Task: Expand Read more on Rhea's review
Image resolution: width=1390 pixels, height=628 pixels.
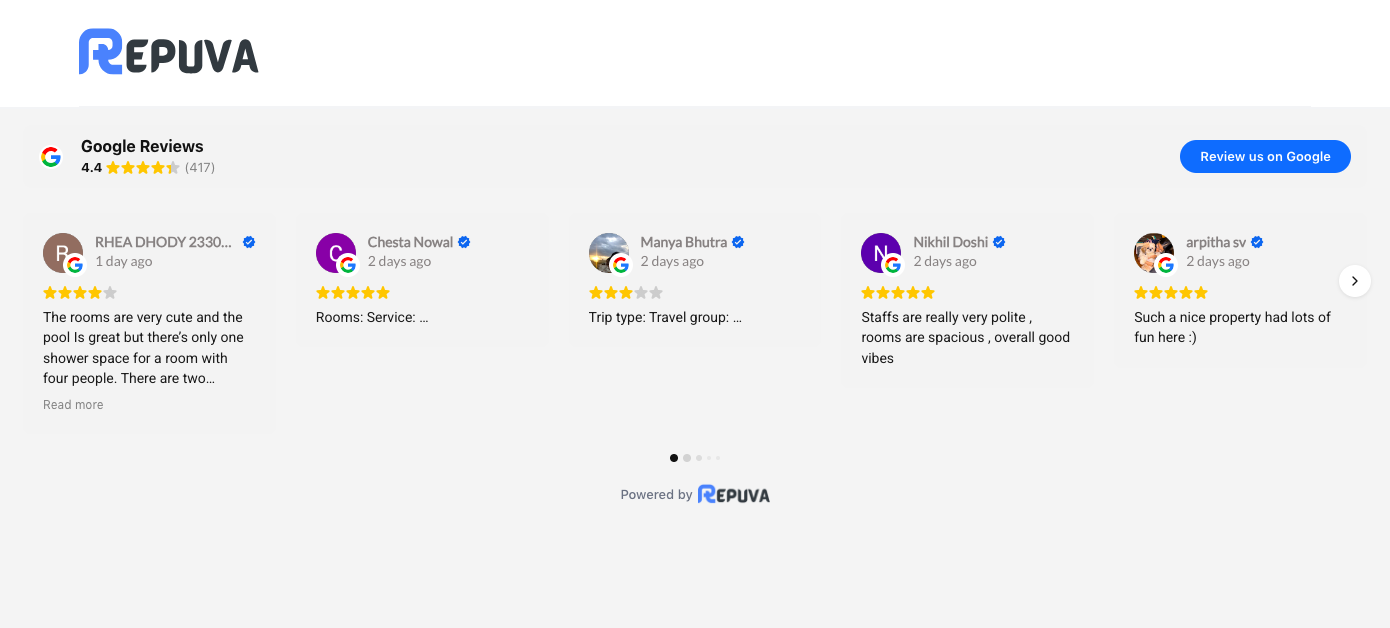Action: 73,405
